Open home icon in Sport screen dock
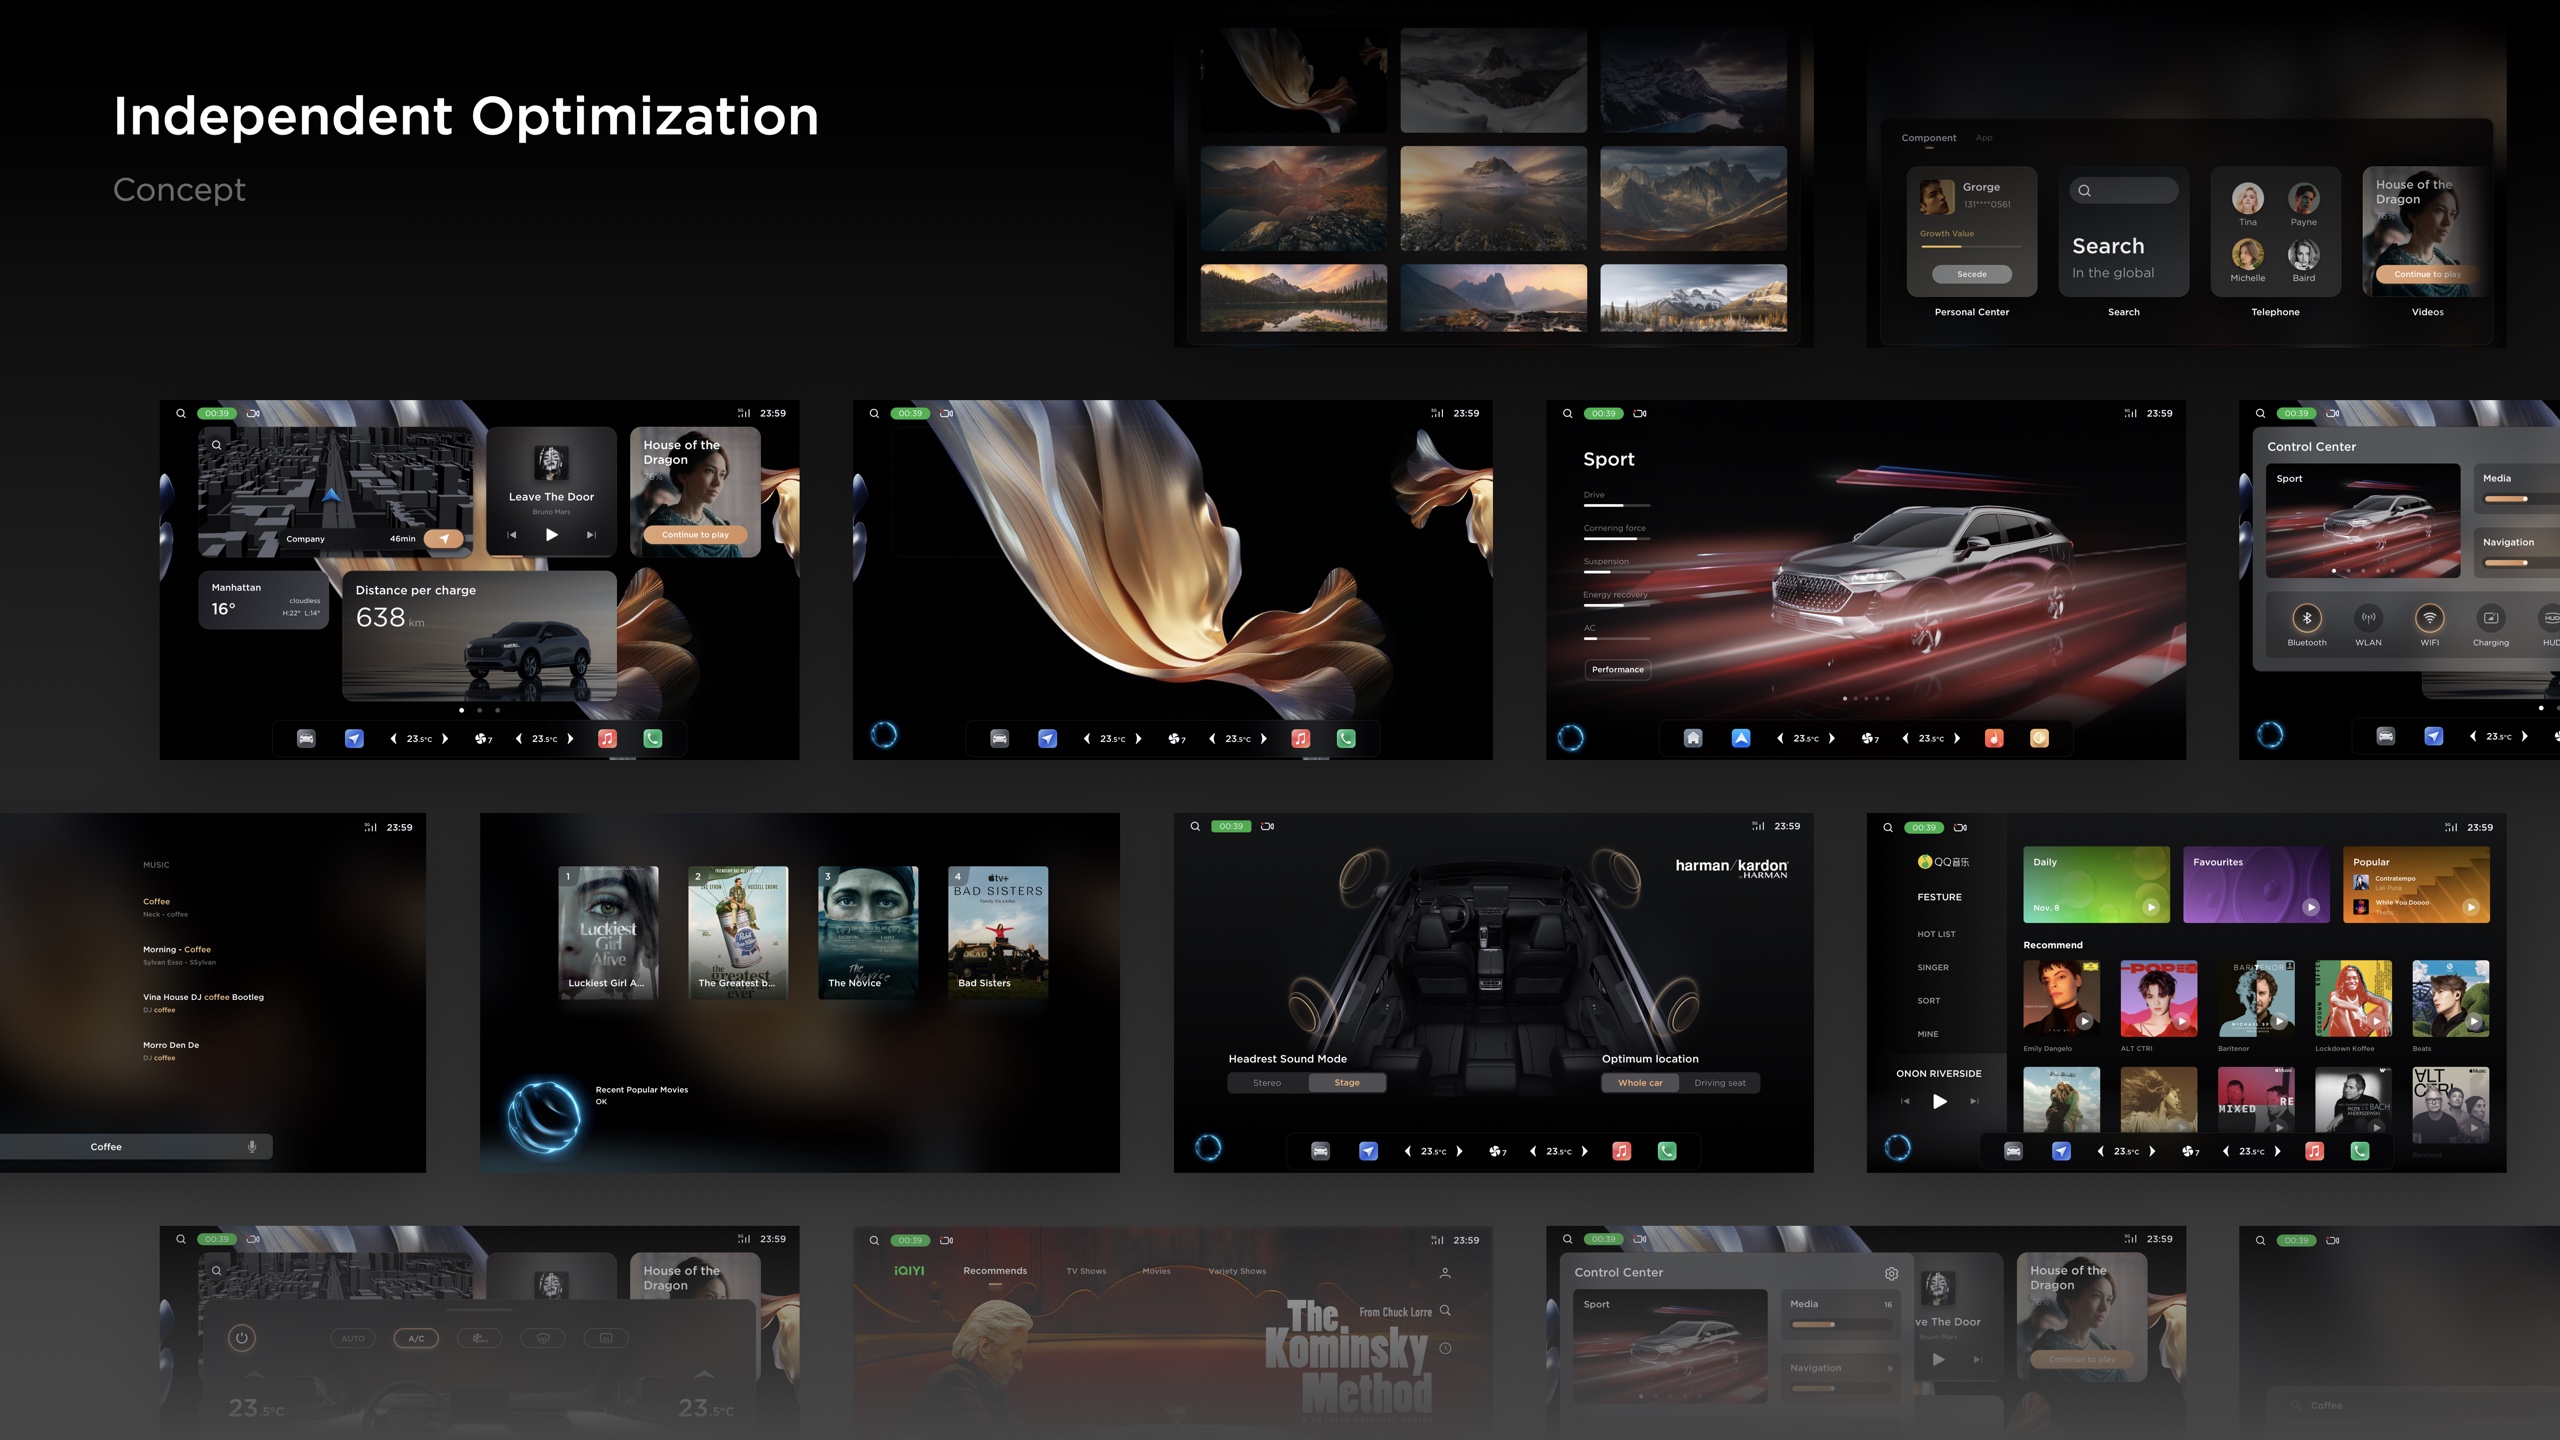The width and height of the screenshot is (2560, 1440). 1693,738
